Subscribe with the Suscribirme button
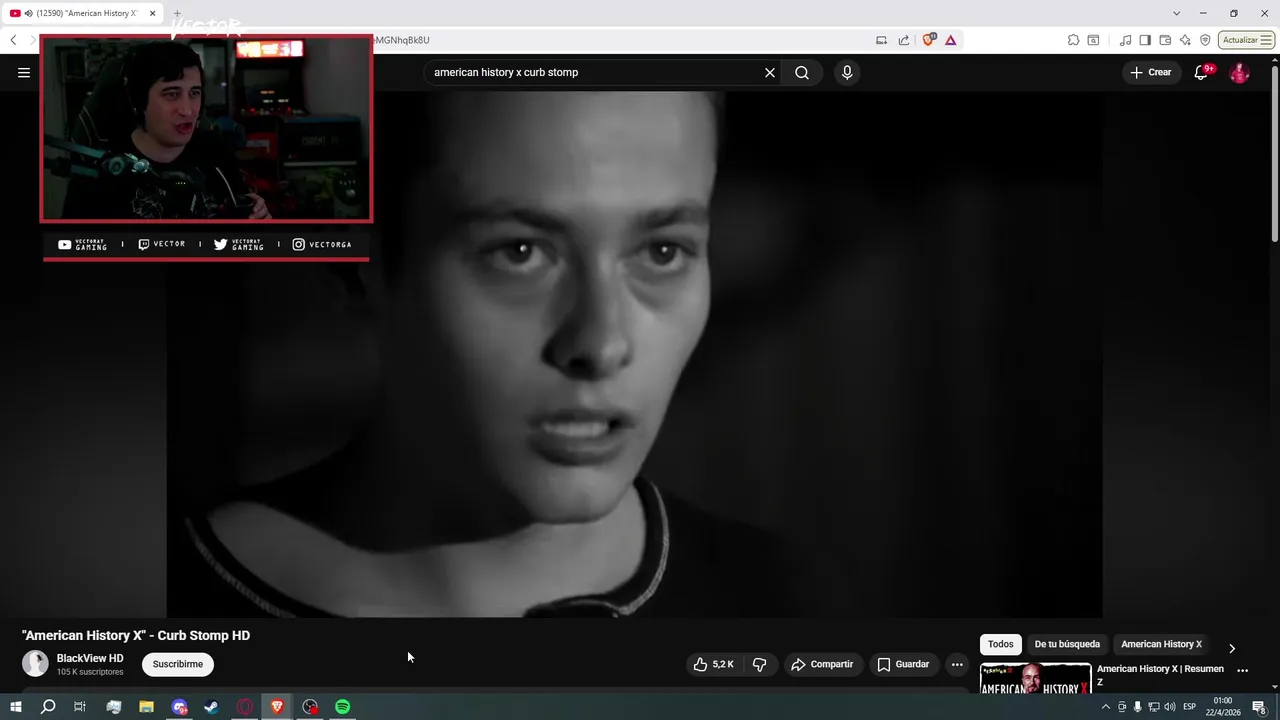The image size is (1280, 720). (x=178, y=664)
